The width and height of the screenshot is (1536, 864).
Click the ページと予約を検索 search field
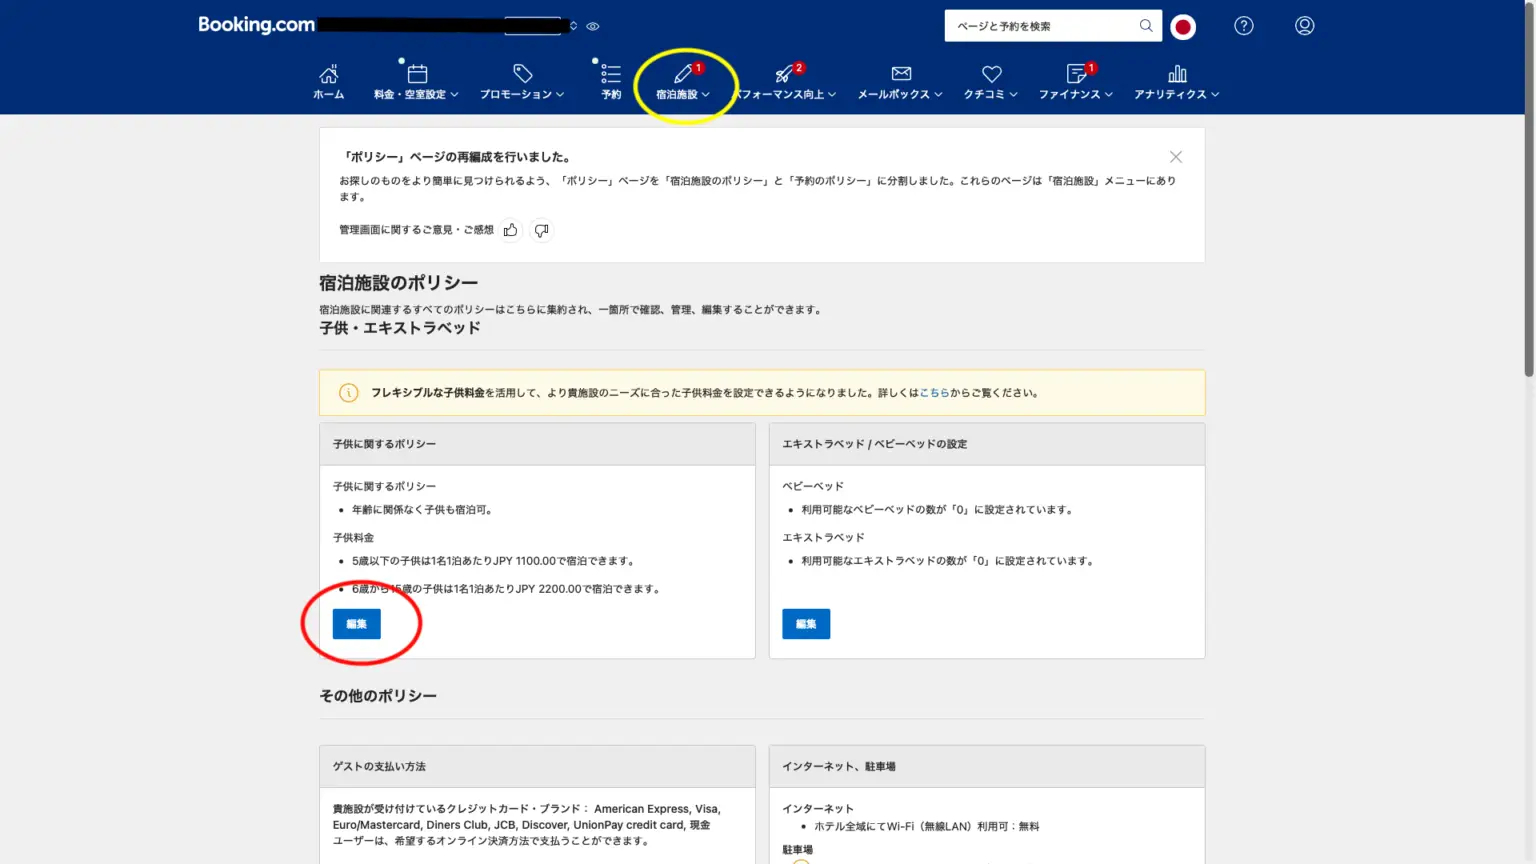tap(1040, 26)
